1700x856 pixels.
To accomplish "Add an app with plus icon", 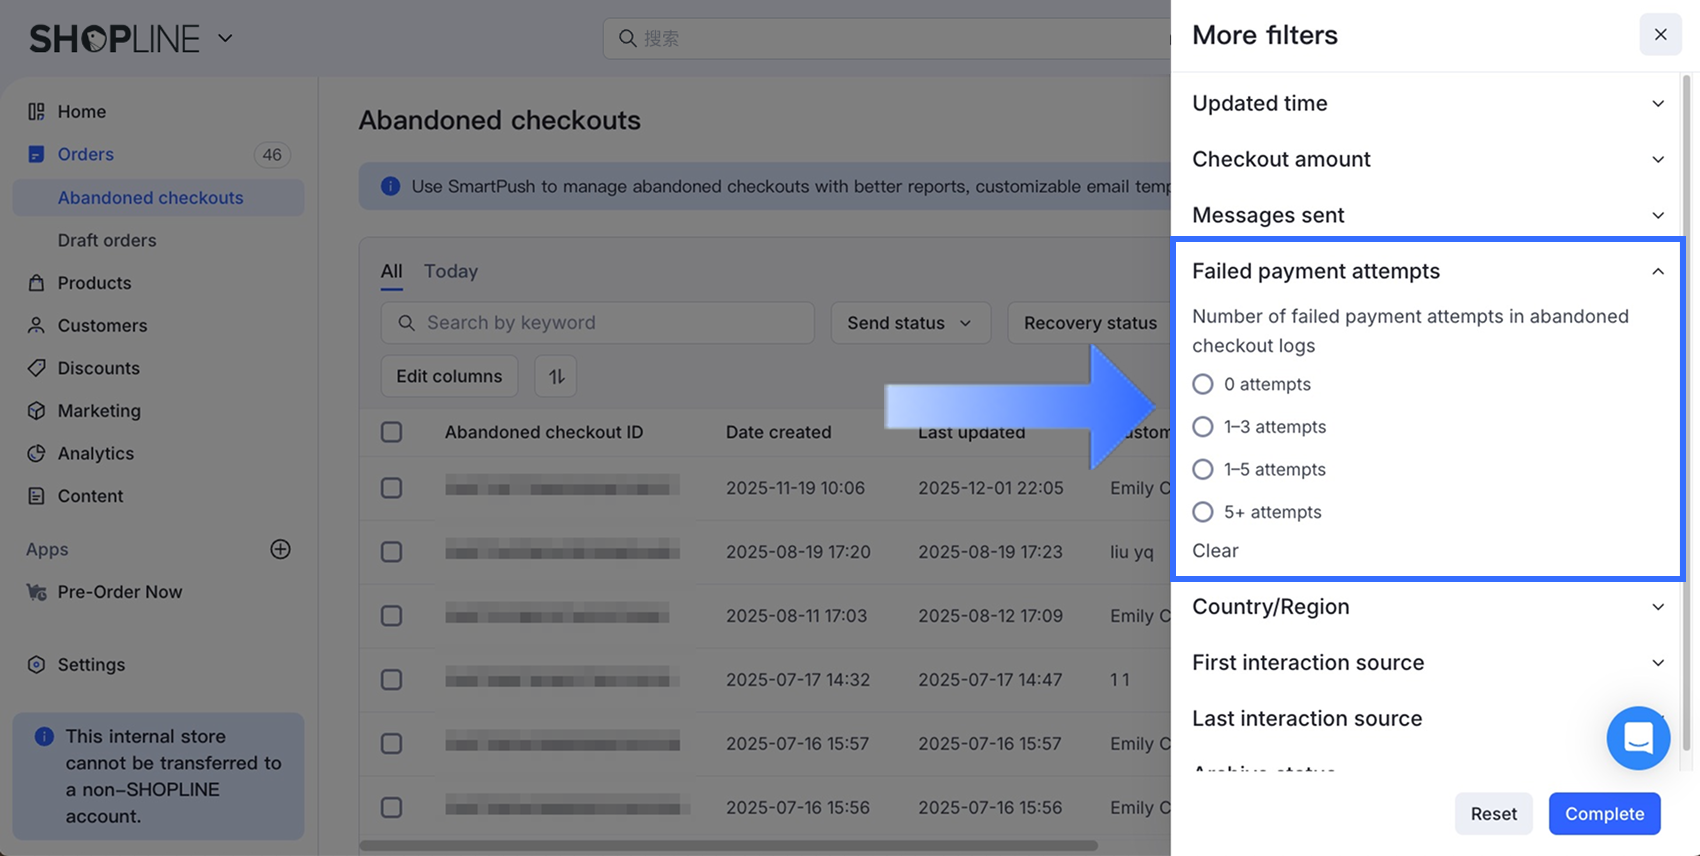I will [x=281, y=549].
